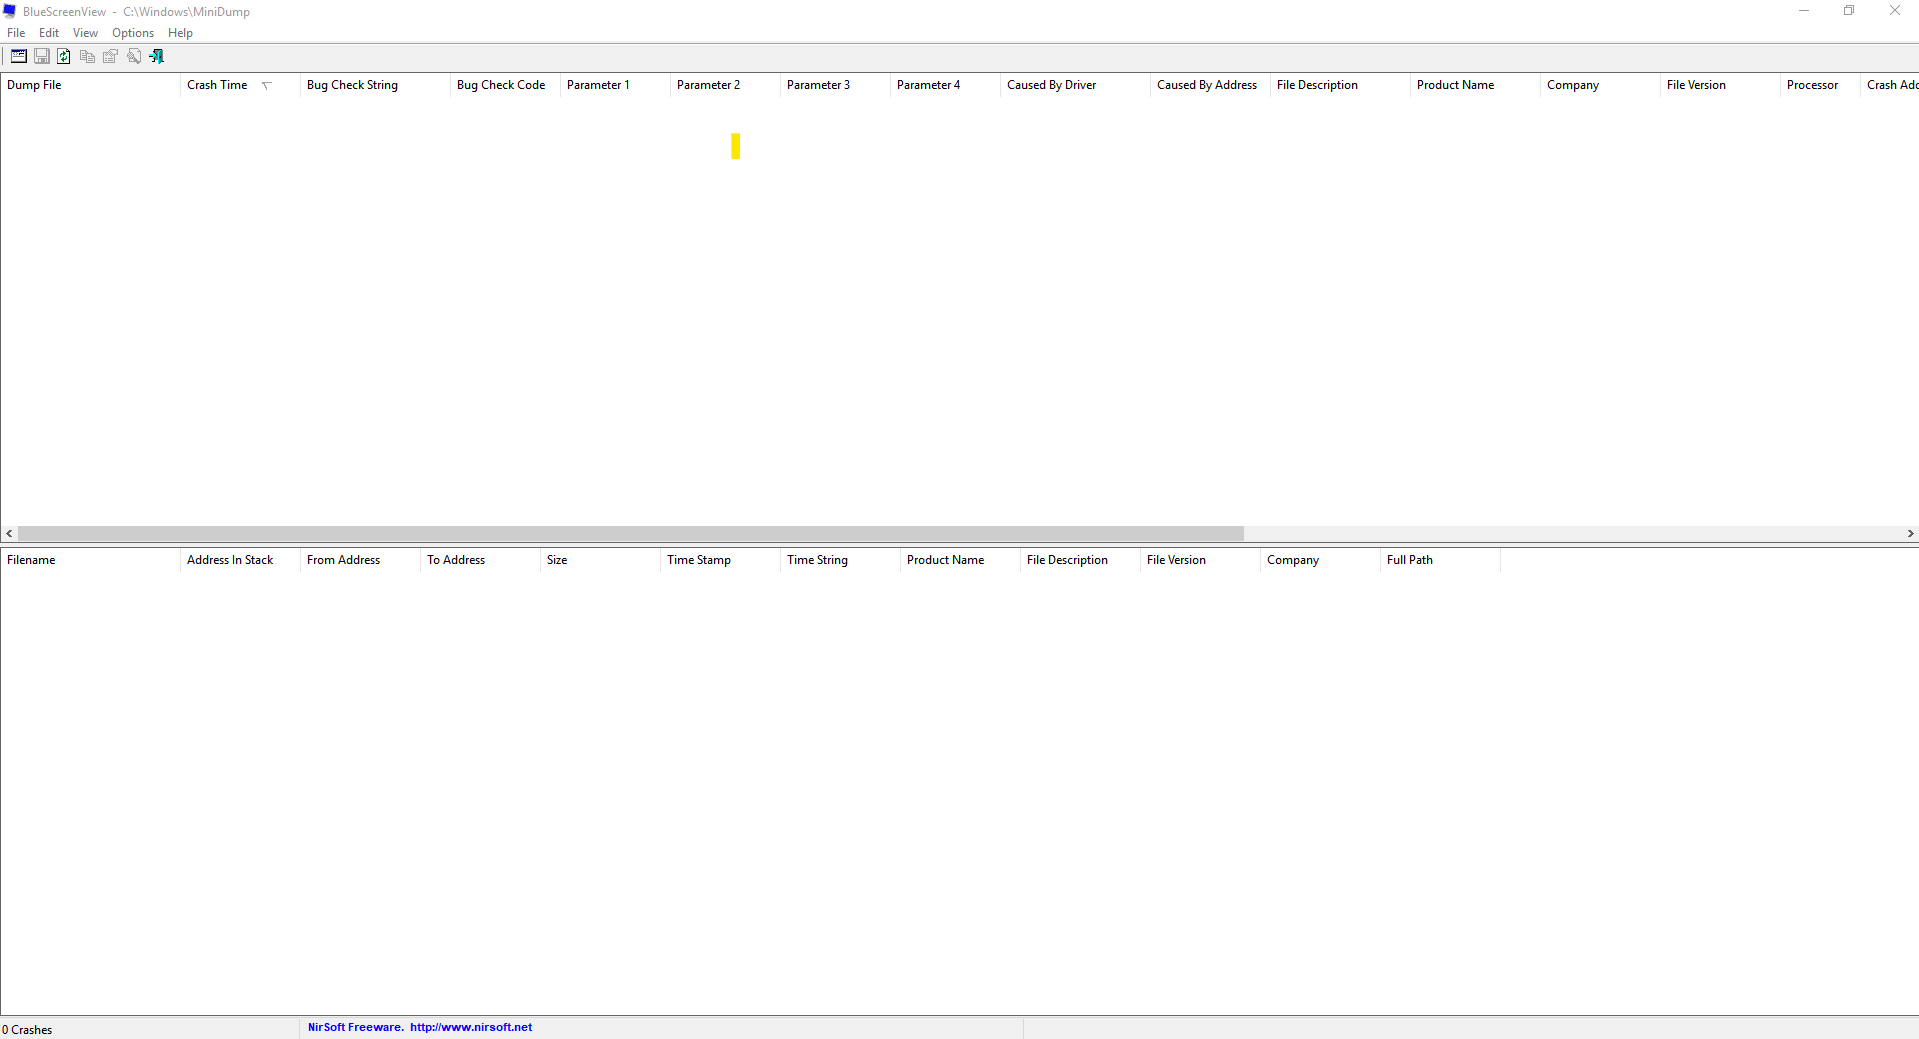Image resolution: width=1919 pixels, height=1039 pixels.
Task: Sort by the Crash Time column header
Action: click(240, 85)
